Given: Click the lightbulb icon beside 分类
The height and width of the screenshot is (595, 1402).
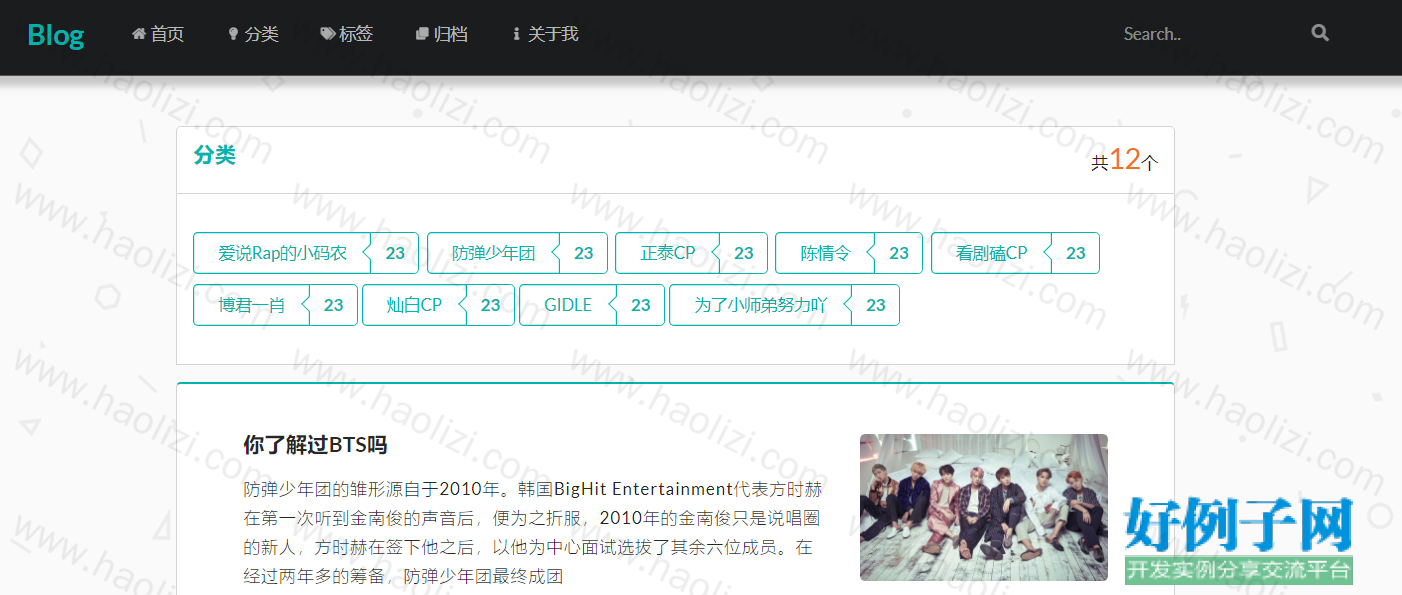Looking at the screenshot, I should coord(233,34).
